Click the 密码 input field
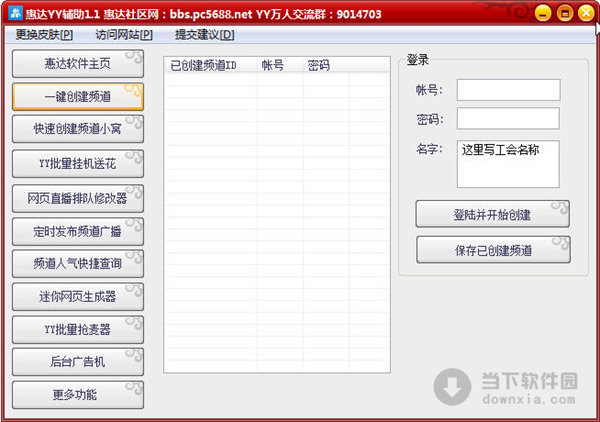 click(508, 118)
